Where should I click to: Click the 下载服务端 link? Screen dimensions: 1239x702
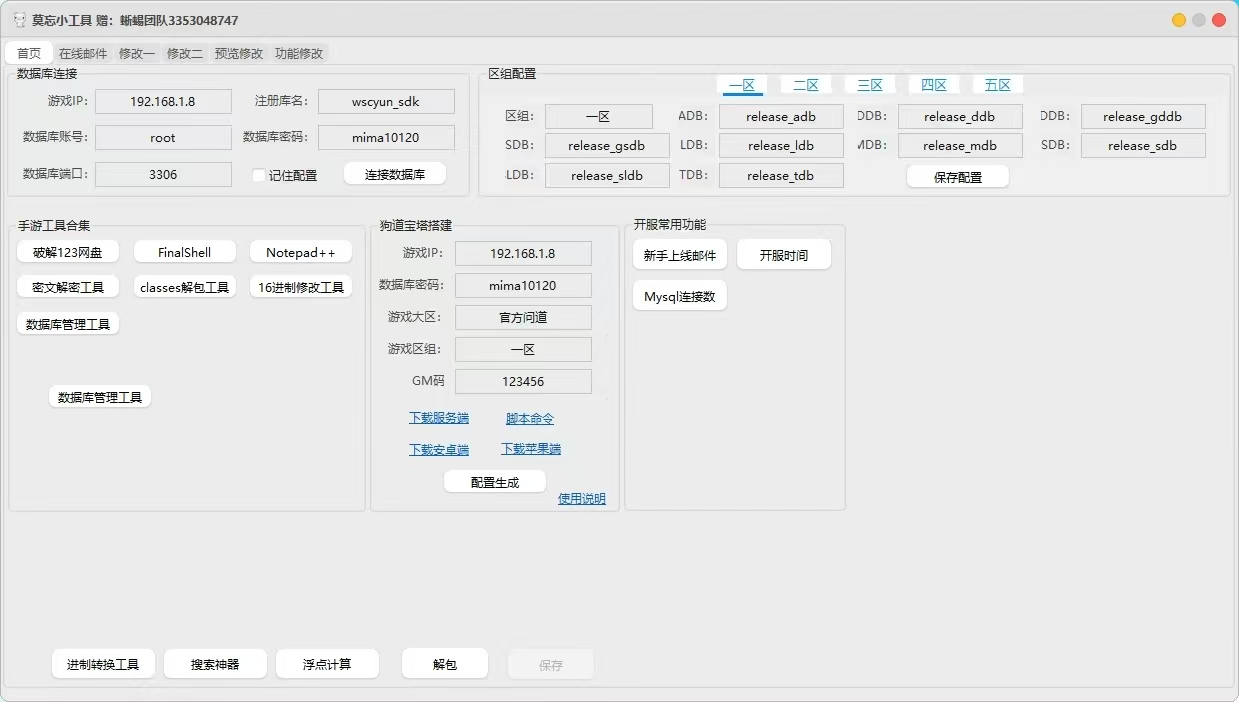click(x=438, y=418)
